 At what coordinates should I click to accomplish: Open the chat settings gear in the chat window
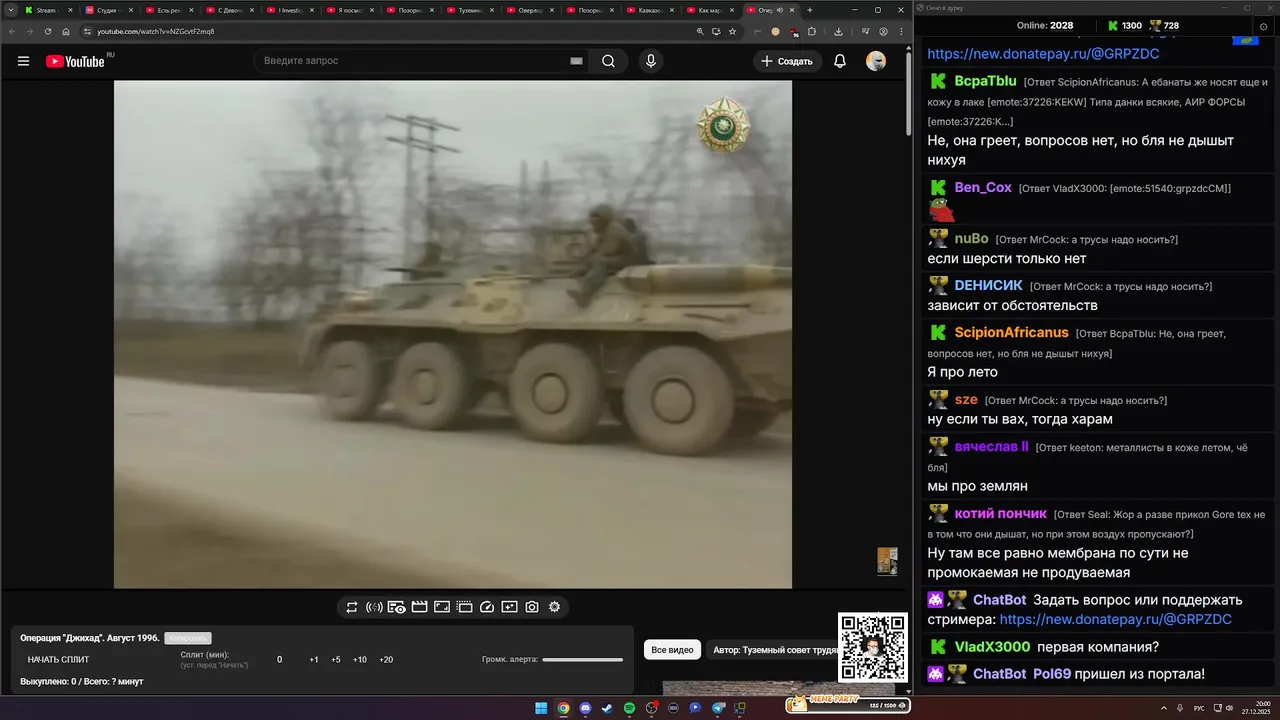coord(1263,26)
